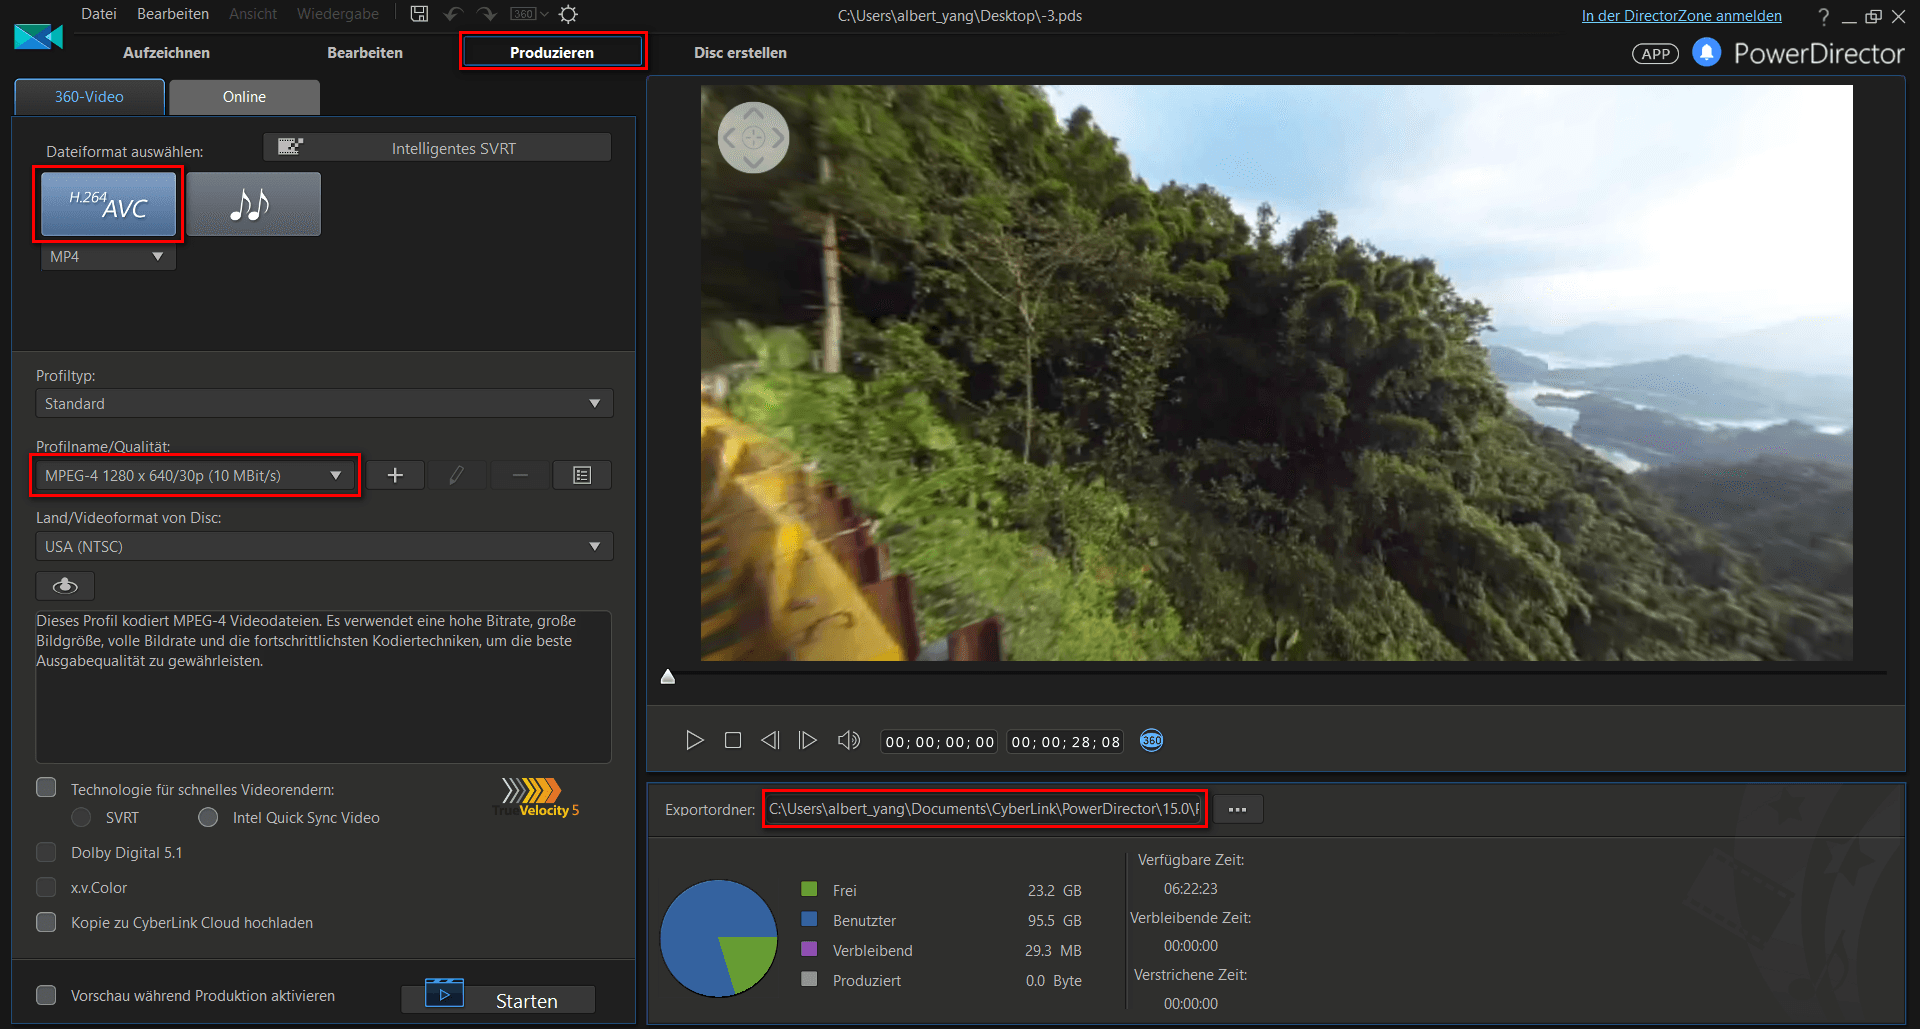Click the save project icon
The height and width of the screenshot is (1029, 1920).
click(420, 14)
